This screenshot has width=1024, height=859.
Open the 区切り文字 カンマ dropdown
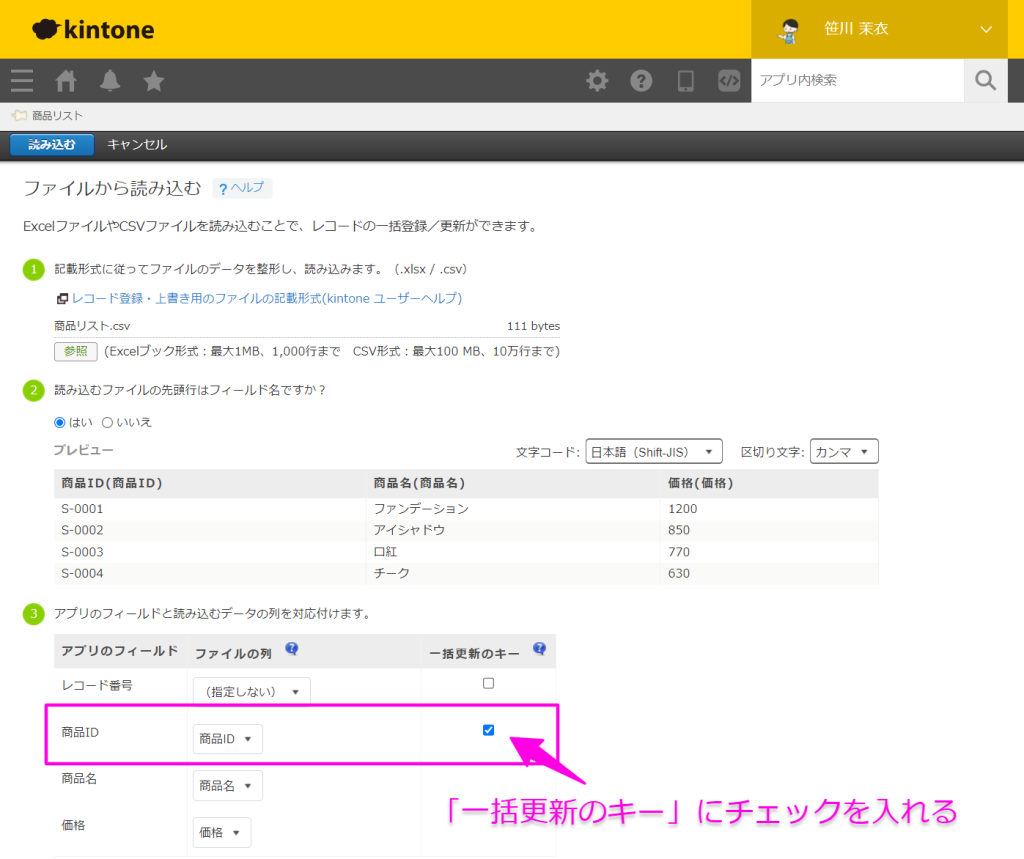click(844, 451)
